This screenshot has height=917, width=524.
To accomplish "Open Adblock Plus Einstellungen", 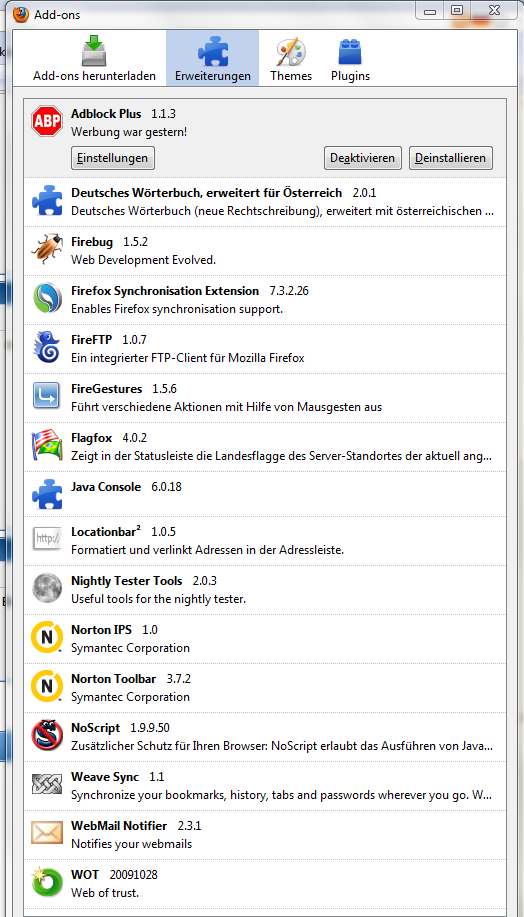I will tap(113, 158).
